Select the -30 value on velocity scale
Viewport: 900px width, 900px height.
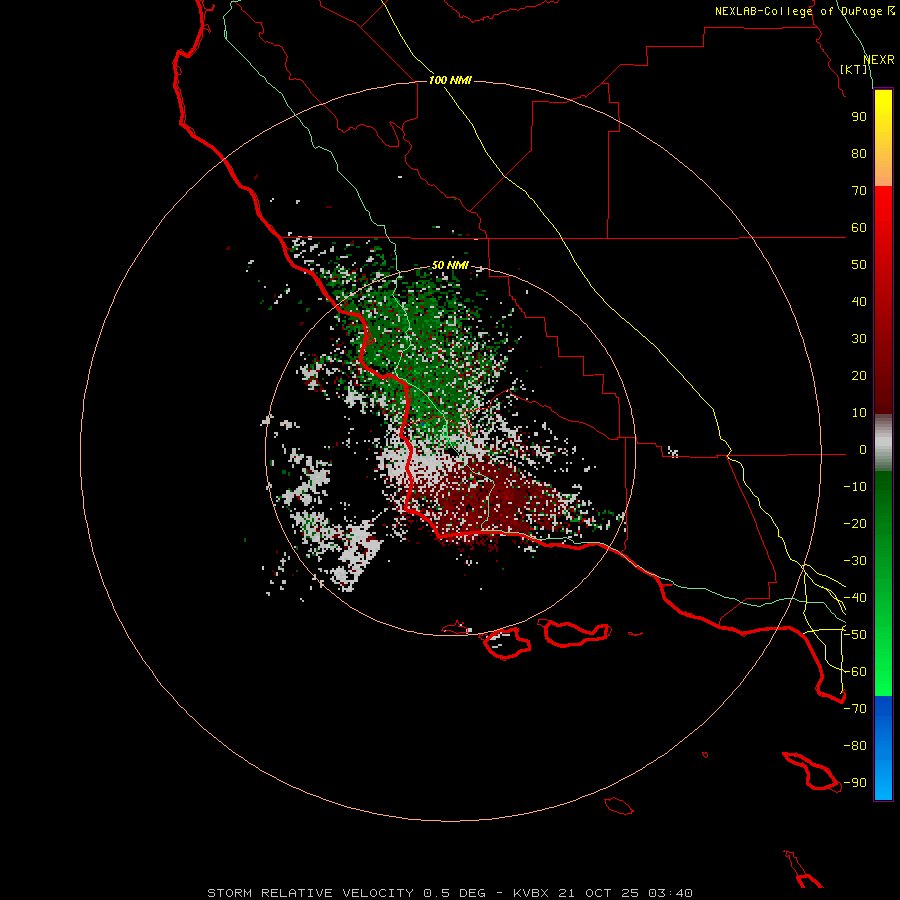pos(855,561)
